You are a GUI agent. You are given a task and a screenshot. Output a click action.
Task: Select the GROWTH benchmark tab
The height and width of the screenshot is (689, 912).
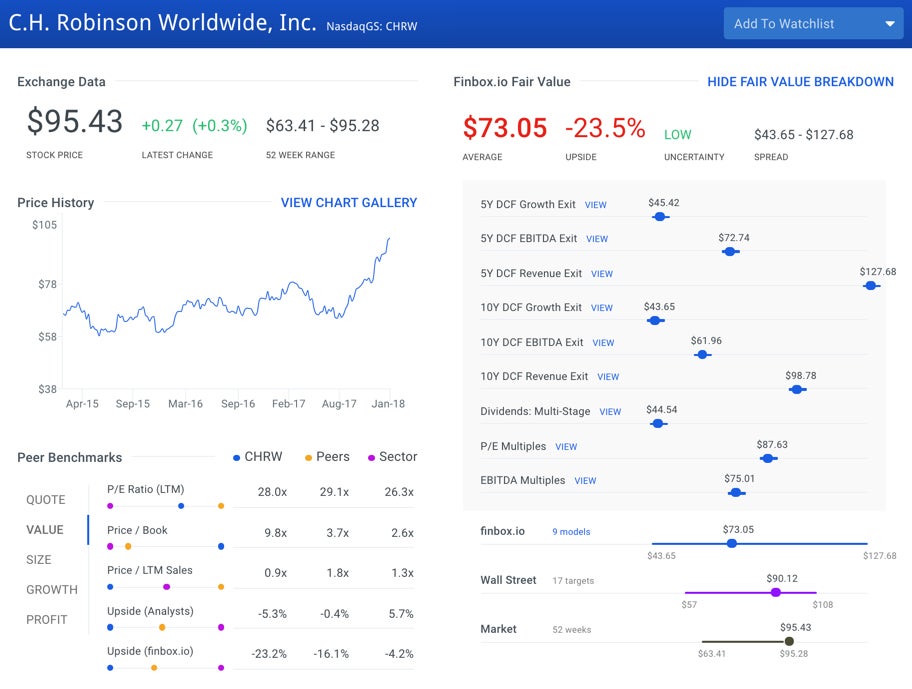52,590
